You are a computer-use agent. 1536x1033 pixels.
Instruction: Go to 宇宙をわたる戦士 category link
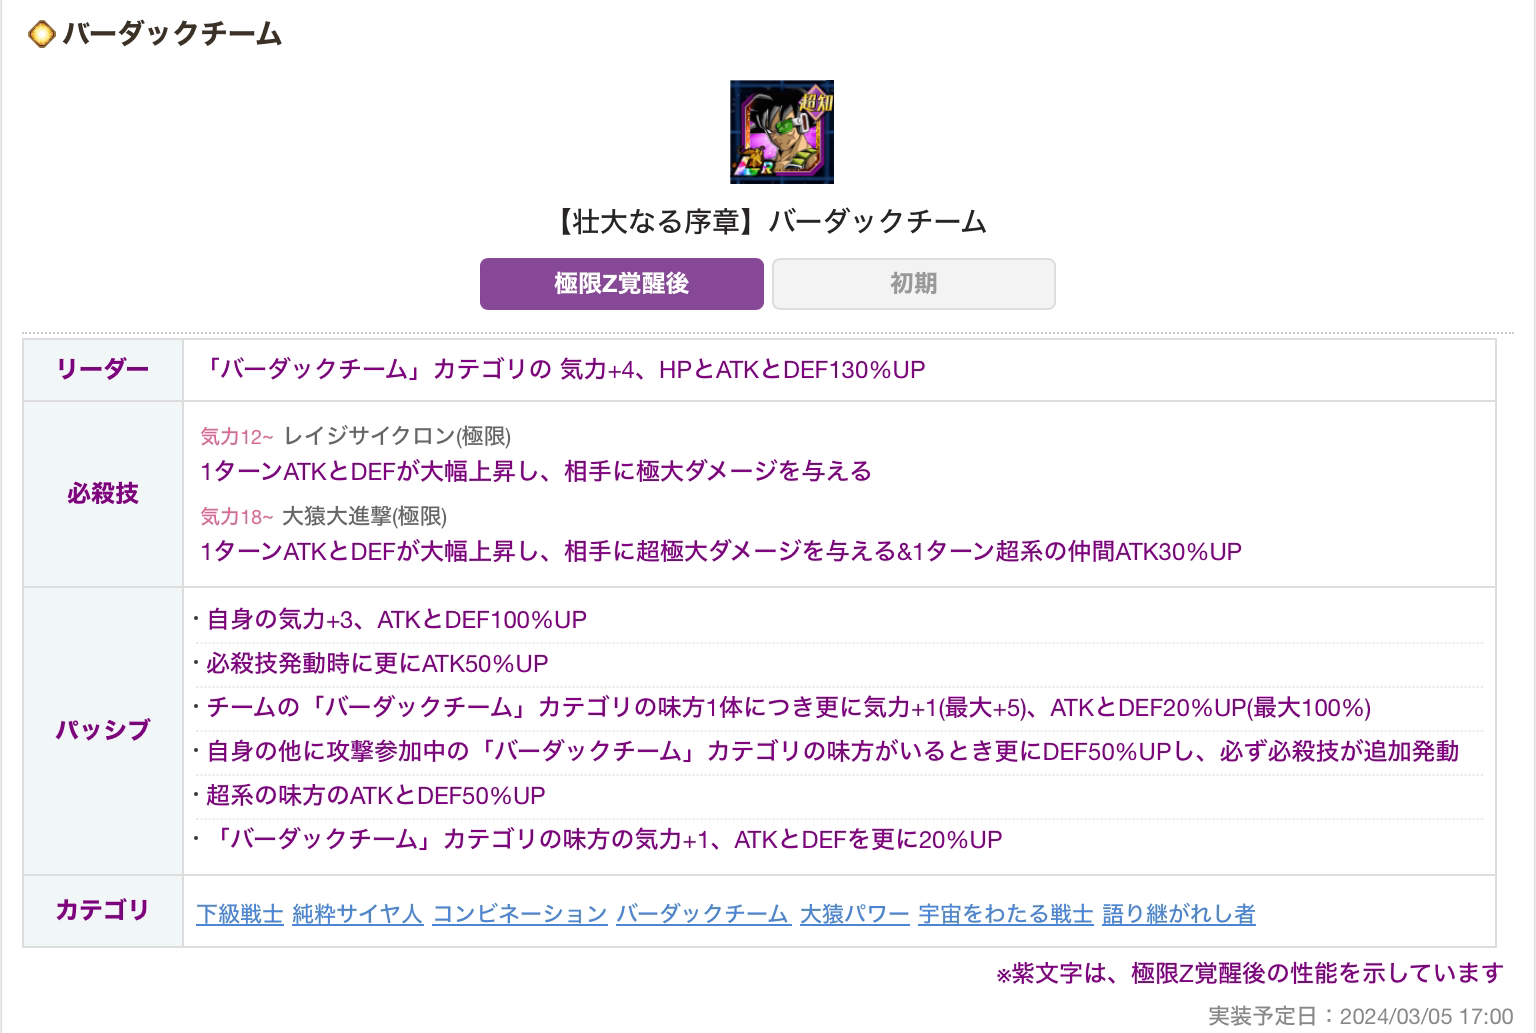point(1006,914)
